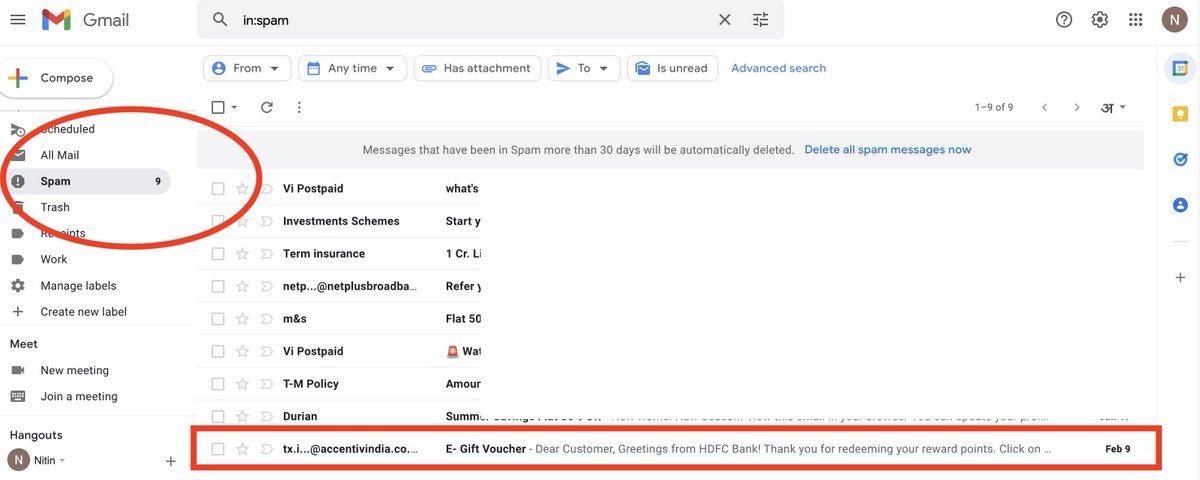The height and width of the screenshot is (480, 1200).
Task: Click the Gmail logo
Action: coord(86,20)
